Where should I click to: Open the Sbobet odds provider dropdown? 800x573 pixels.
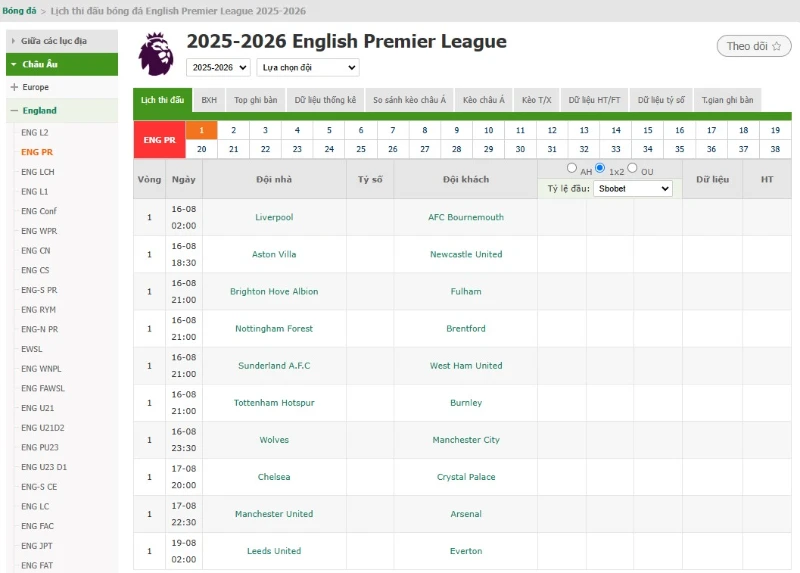point(633,189)
